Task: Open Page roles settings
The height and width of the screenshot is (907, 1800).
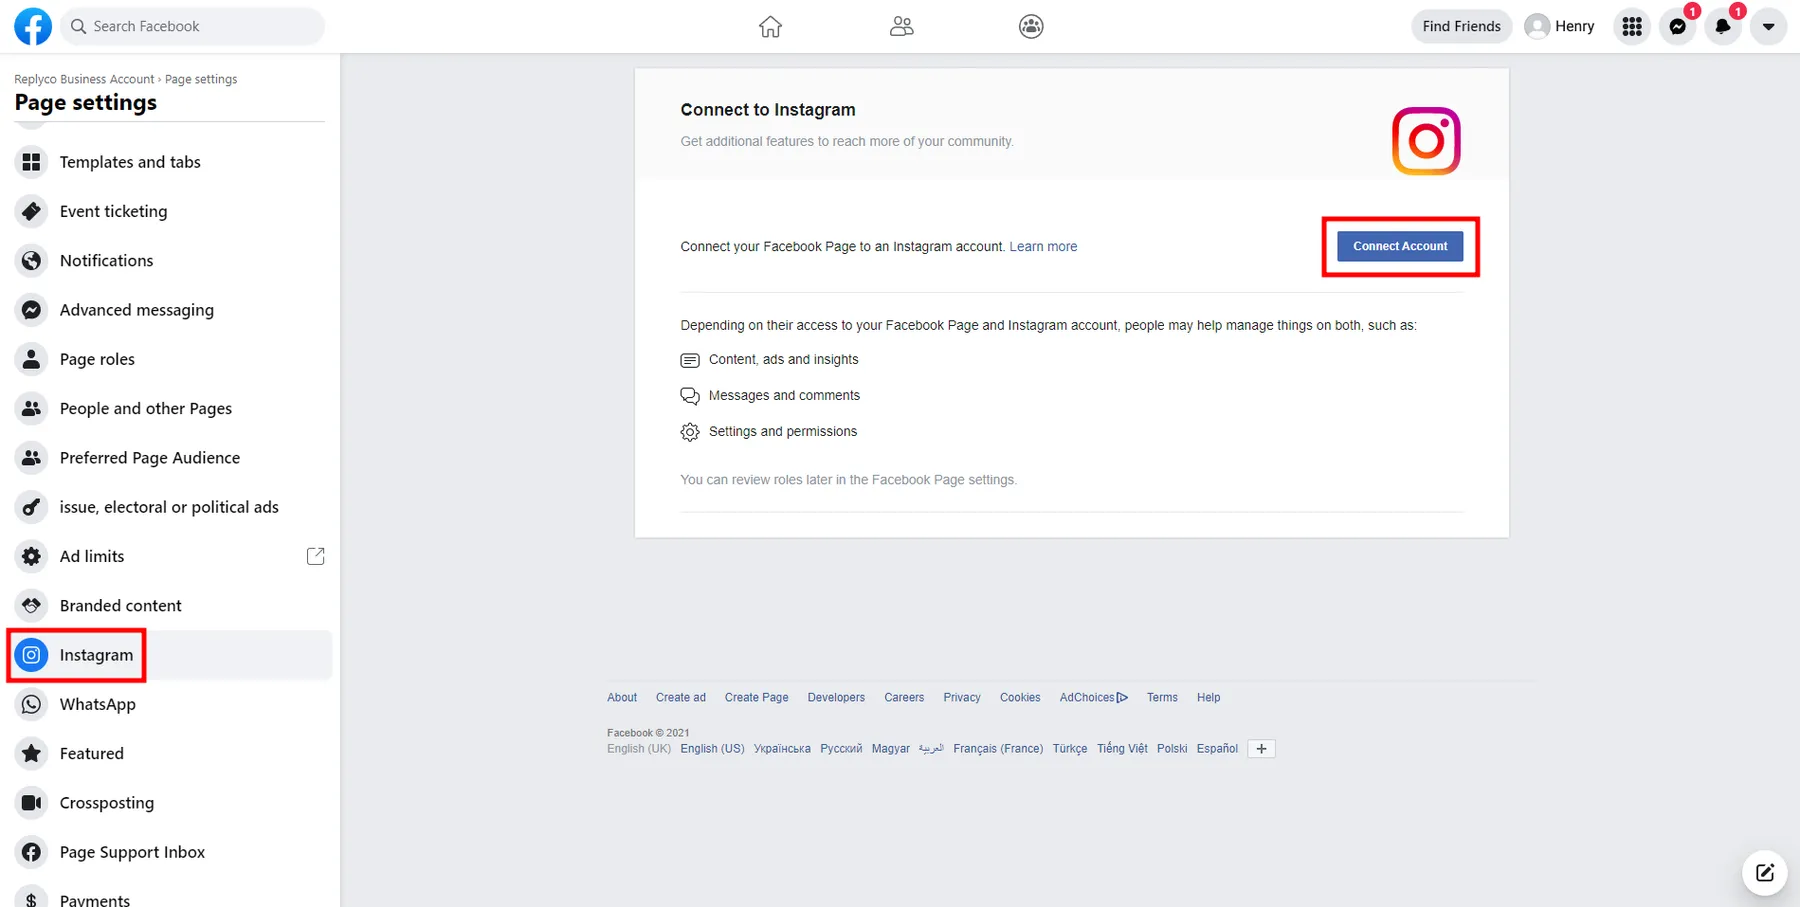Action: [170, 359]
